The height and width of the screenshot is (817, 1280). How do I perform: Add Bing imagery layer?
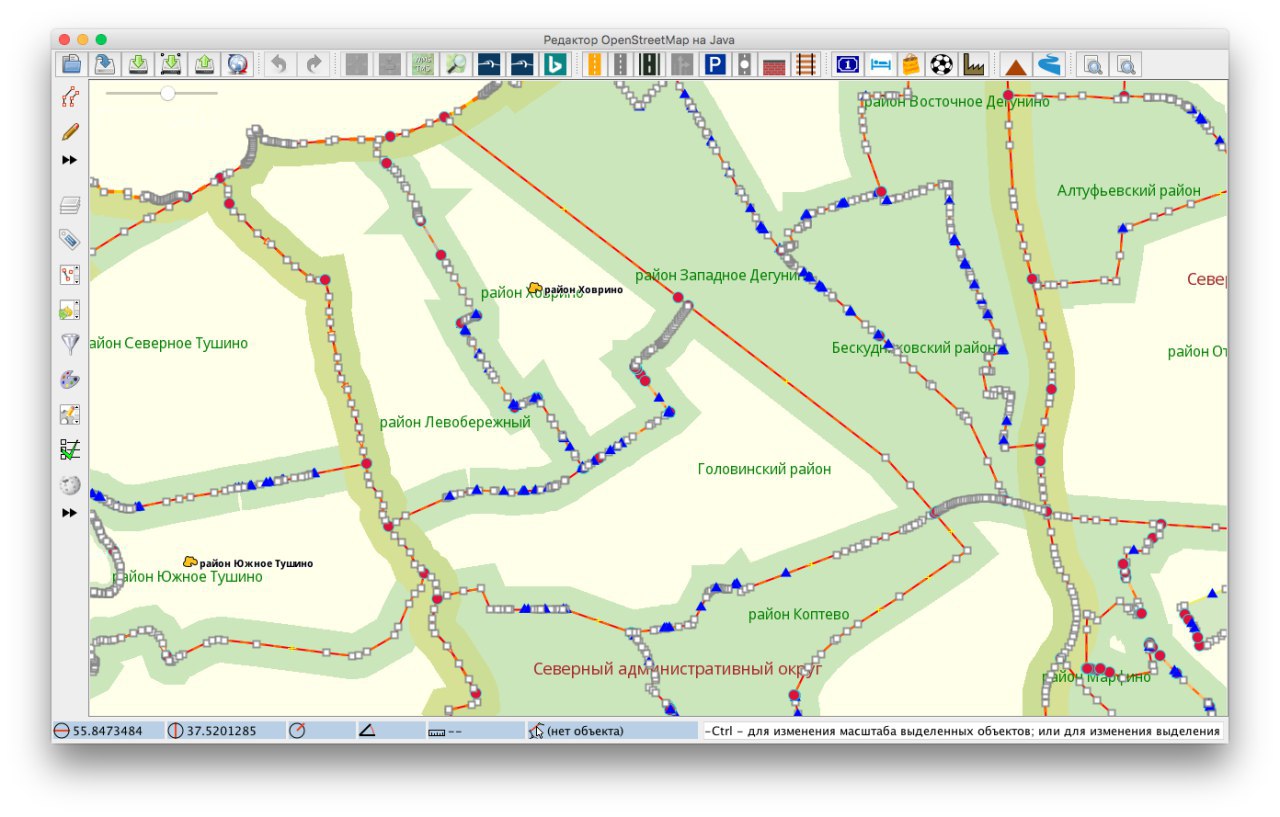coord(554,64)
